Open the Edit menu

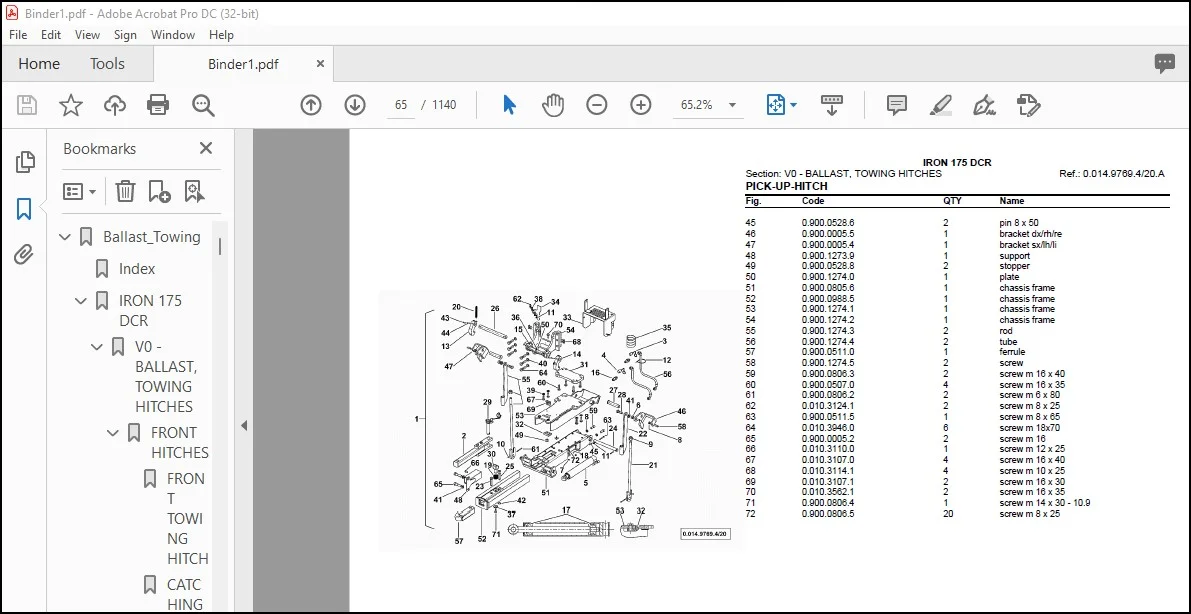[51, 35]
